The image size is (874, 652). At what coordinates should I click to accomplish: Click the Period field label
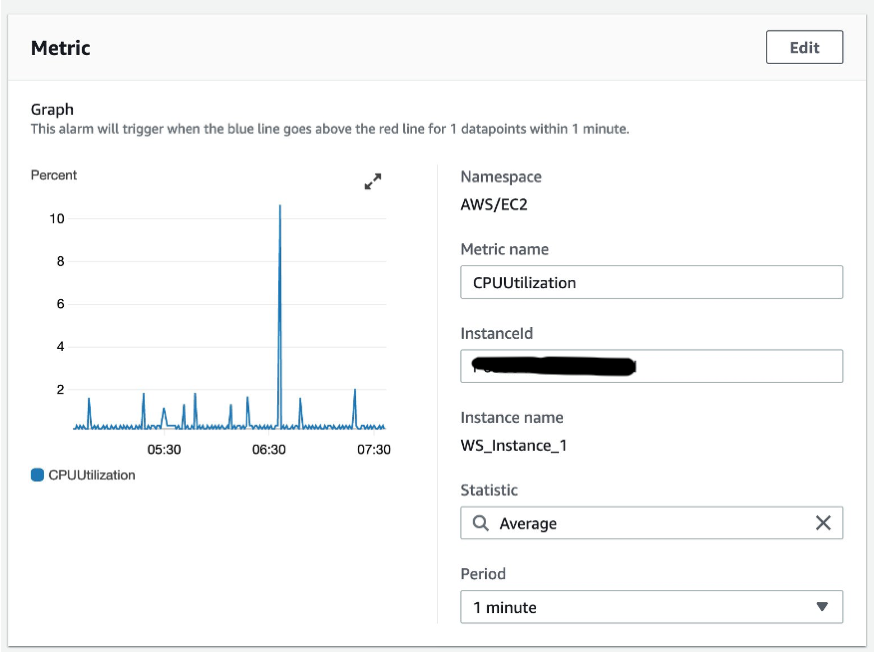483,573
